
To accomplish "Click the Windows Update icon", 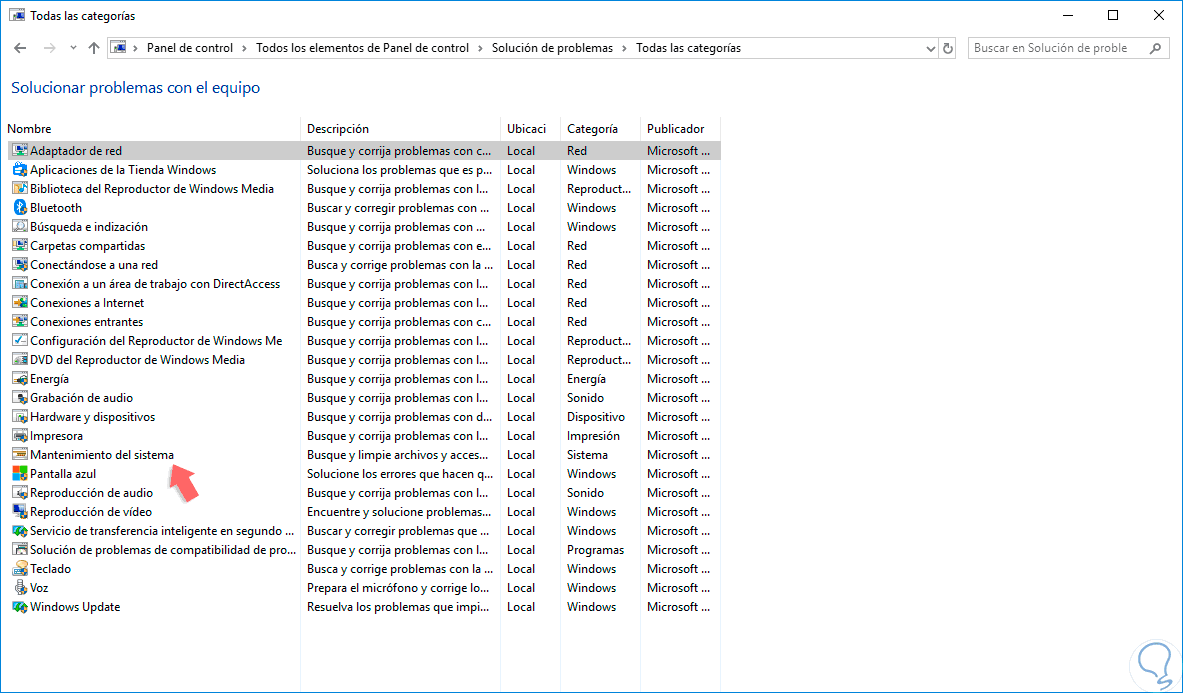I will (x=20, y=607).
